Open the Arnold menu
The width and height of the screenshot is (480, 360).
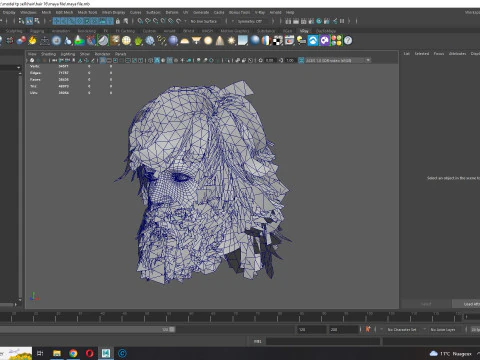pos(275,12)
